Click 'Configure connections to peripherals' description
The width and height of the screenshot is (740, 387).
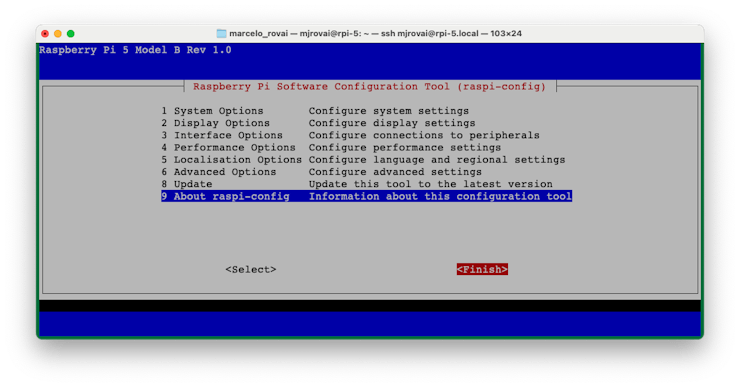pos(424,135)
